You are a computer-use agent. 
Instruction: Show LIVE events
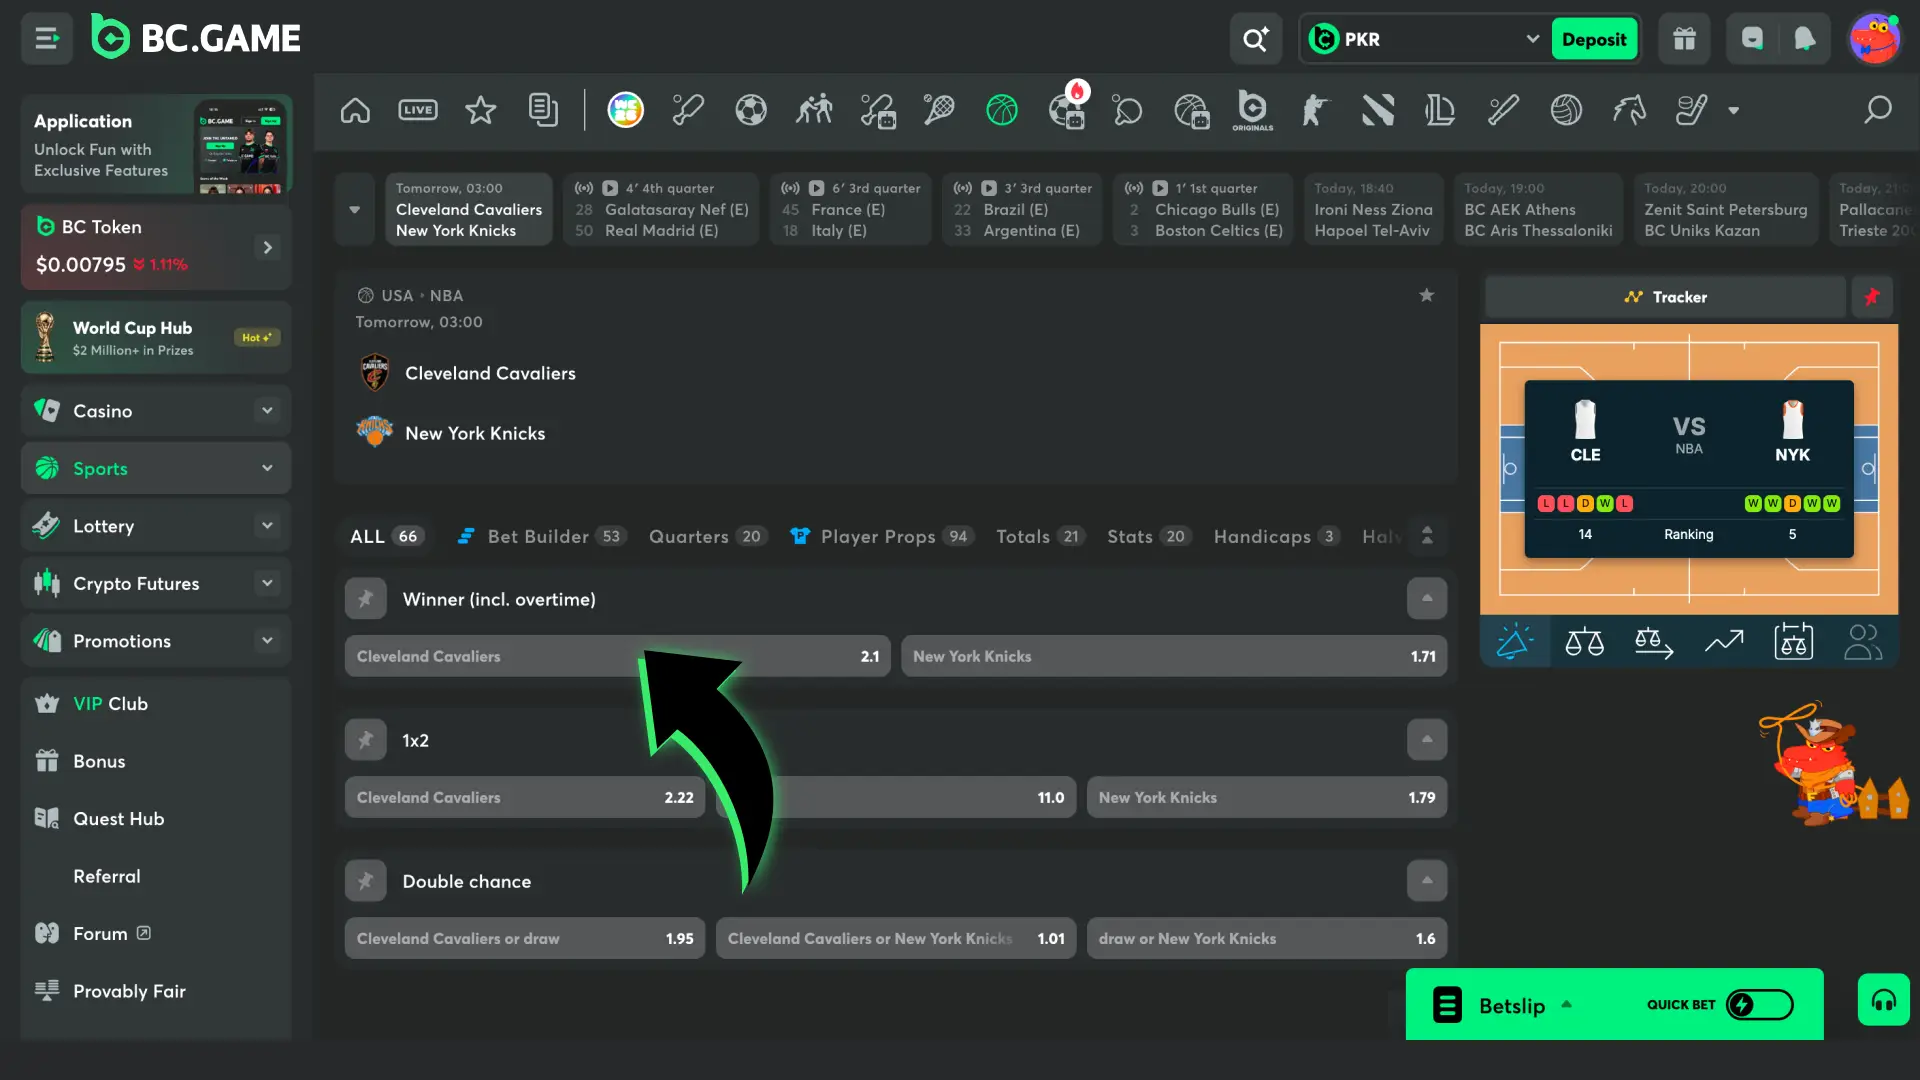point(418,110)
